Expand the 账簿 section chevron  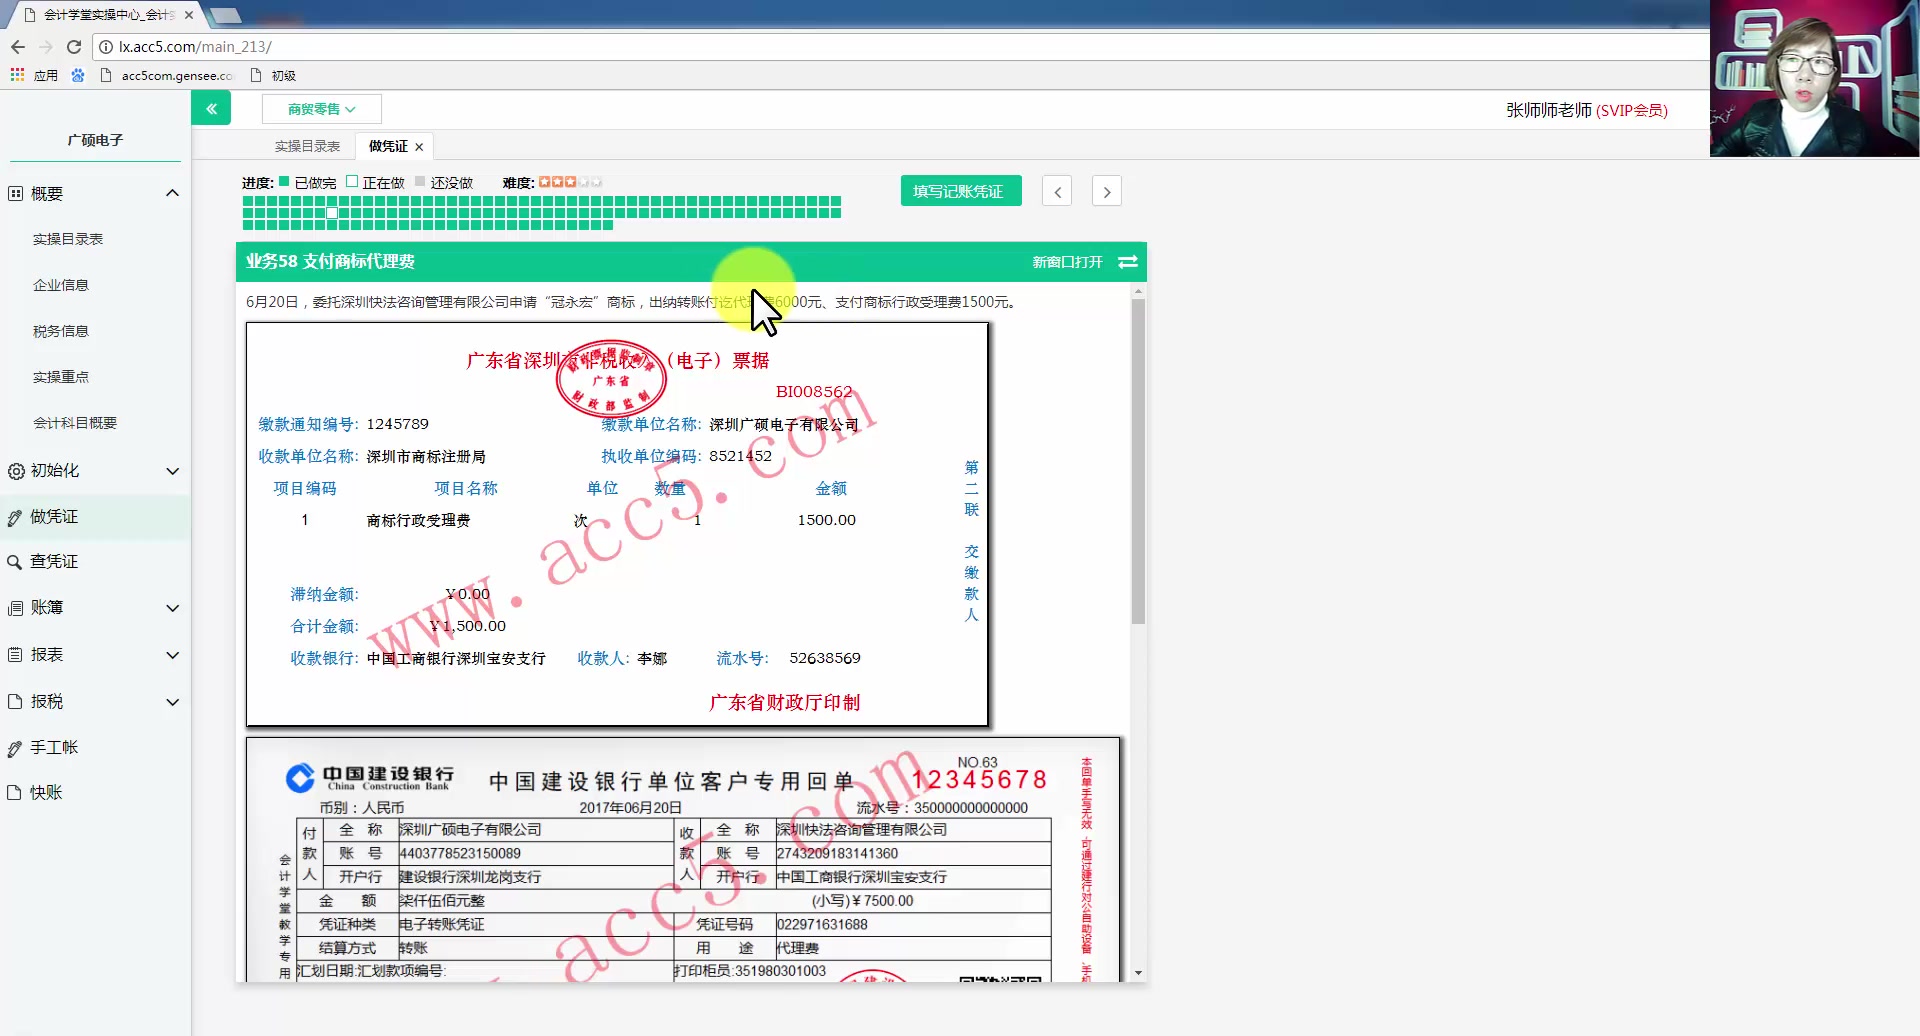pos(172,608)
